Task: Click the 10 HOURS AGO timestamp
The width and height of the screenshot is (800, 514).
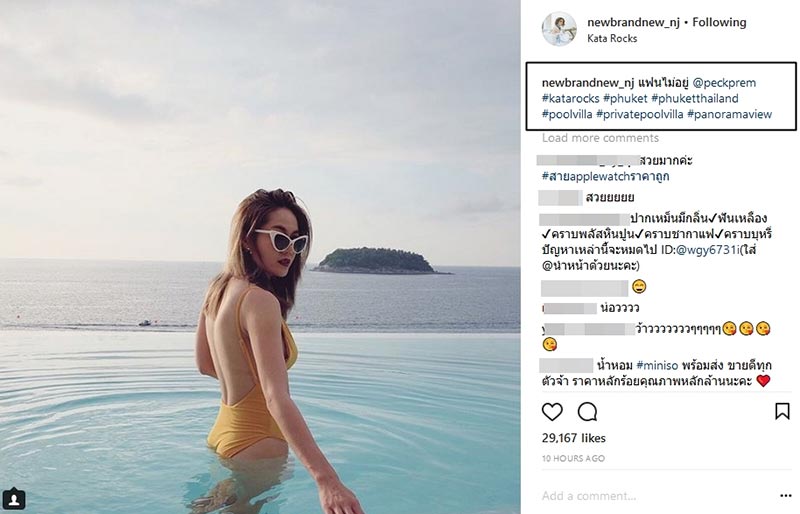Action: (x=573, y=458)
